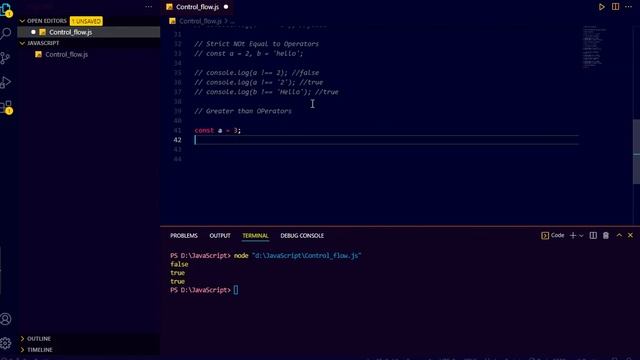Open editor More Actions ellipsis menu
Image resolution: width=640 pixels, height=360 pixels.
pos(628,7)
